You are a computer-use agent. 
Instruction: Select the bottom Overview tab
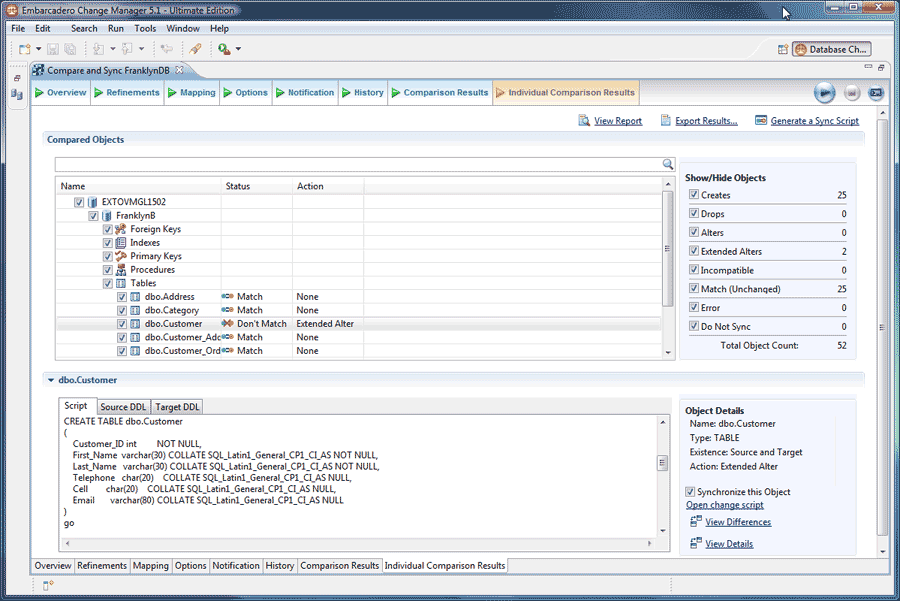pos(53,565)
